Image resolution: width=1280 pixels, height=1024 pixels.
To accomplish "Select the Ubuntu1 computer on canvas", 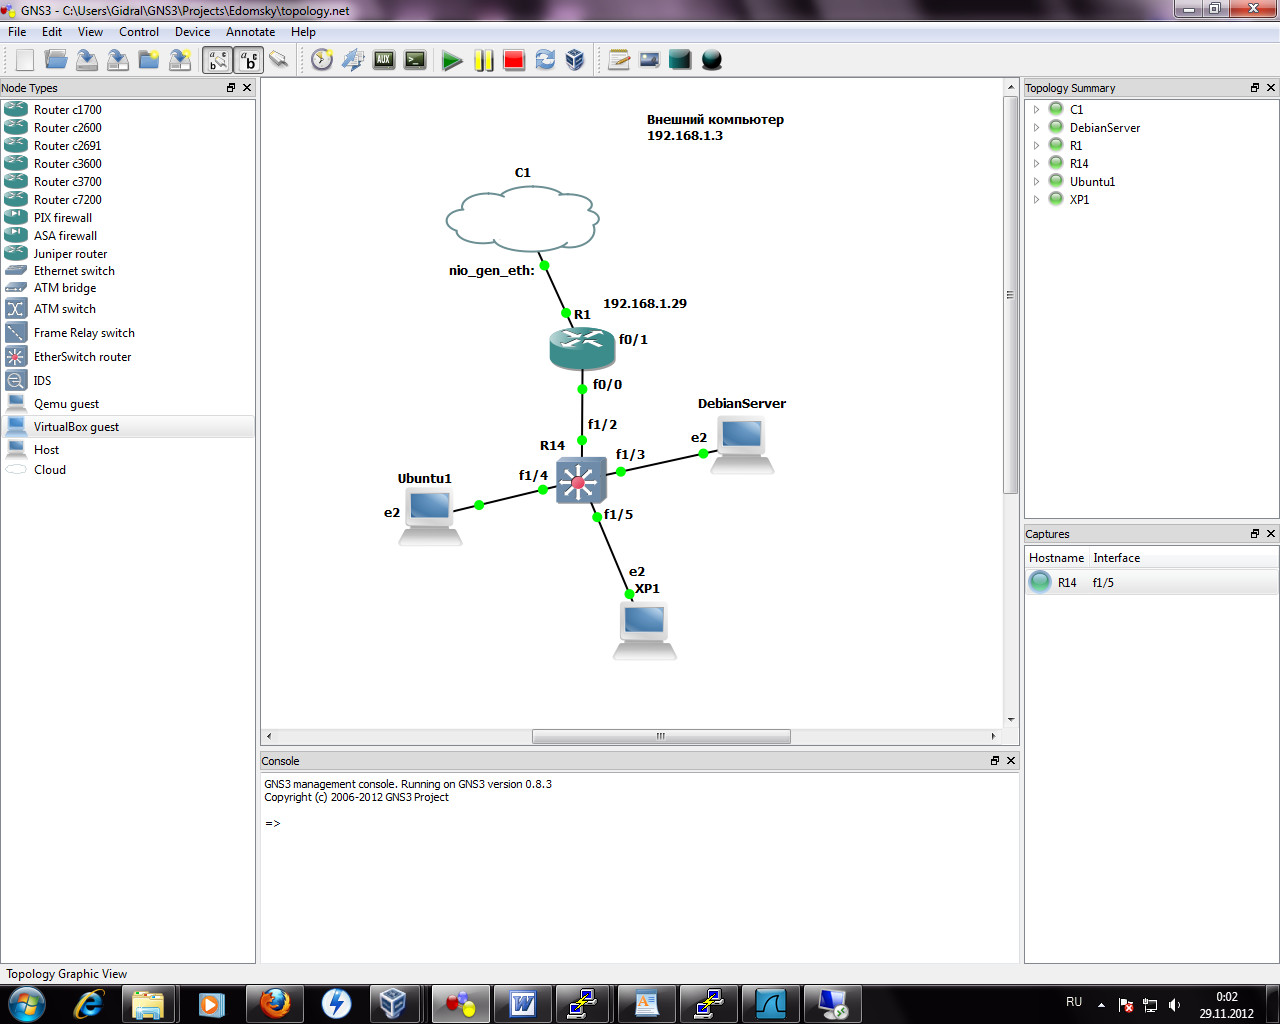I will click(x=430, y=517).
